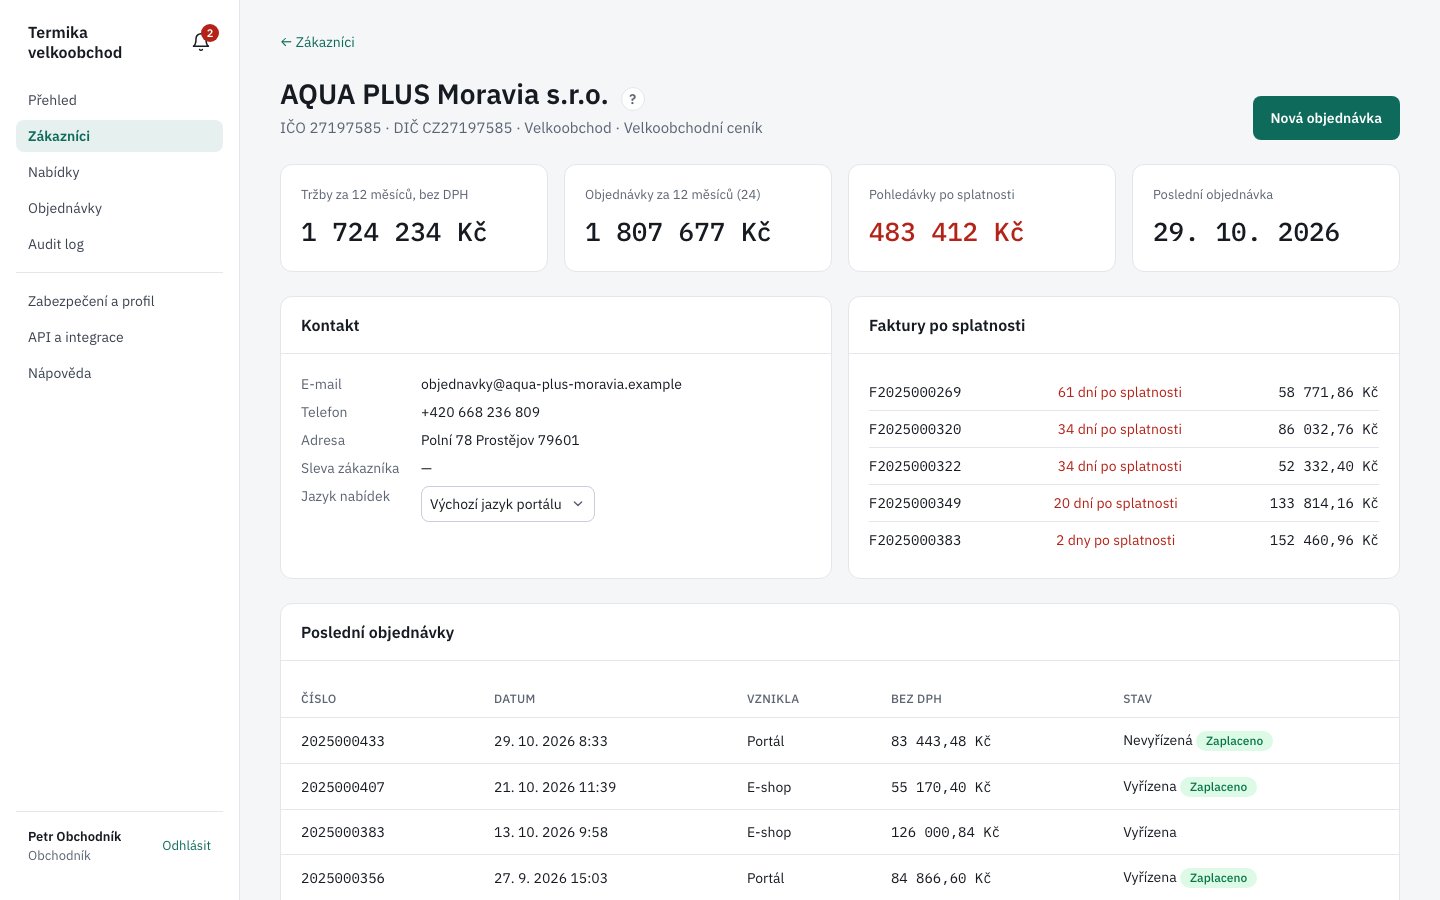Click the help question mark beside company name
The image size is (1440, 900).
[632, 99]
